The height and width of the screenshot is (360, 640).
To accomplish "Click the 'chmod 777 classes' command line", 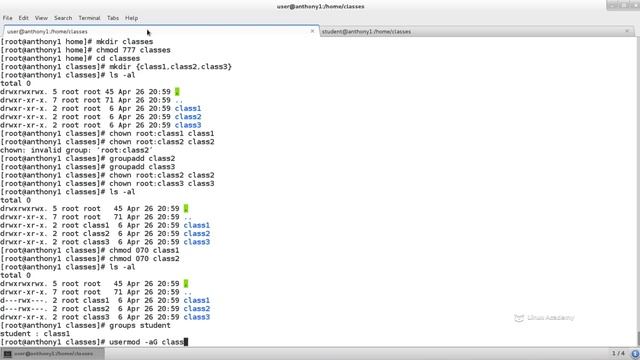I will coord(85,50).
